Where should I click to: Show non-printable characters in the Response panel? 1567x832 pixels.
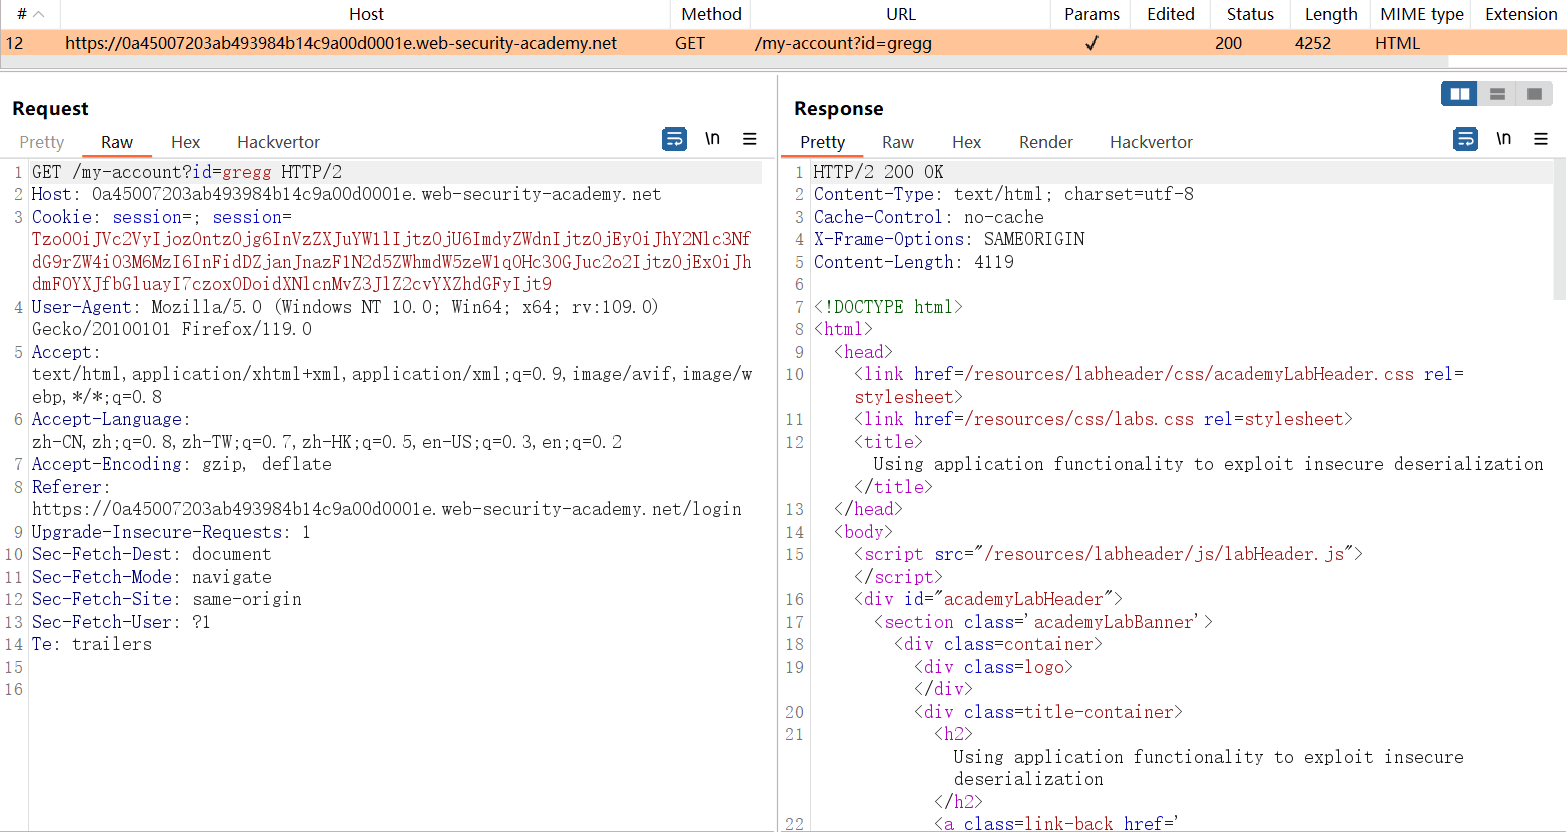click(1503, 139)
